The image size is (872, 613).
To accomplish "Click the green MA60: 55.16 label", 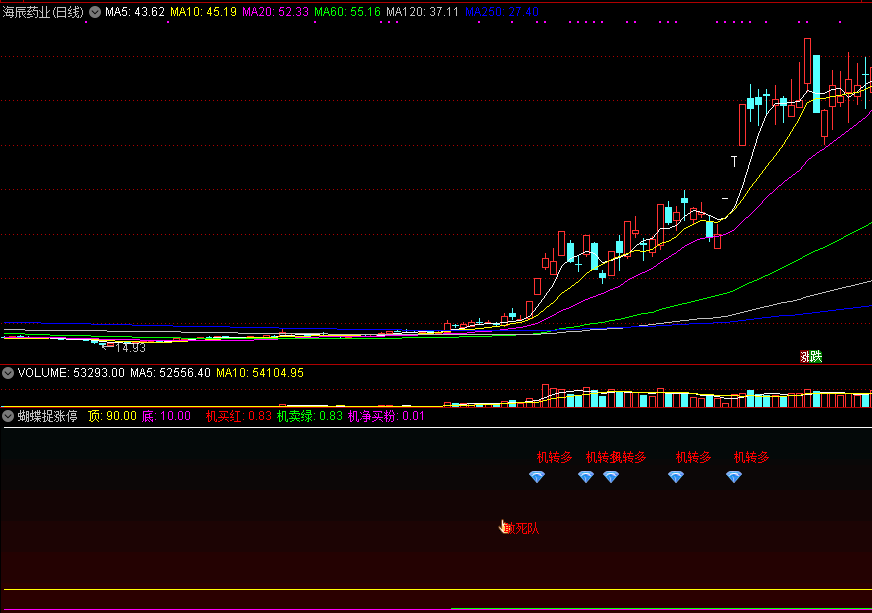I will click(x=348, y=12).
